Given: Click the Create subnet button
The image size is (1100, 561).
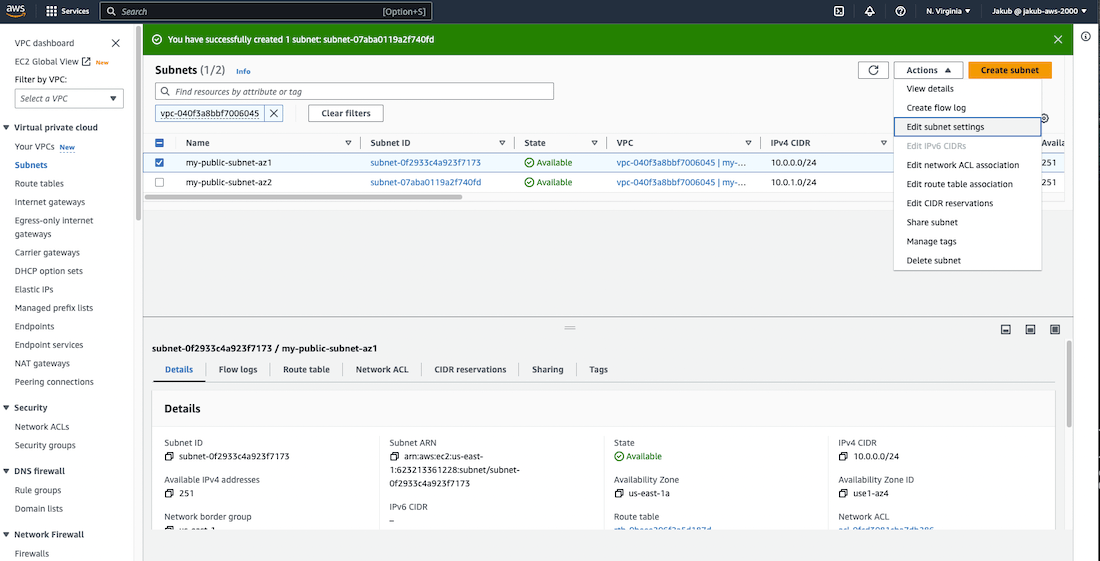Looking at the screenshot, I should [1009, 70].
